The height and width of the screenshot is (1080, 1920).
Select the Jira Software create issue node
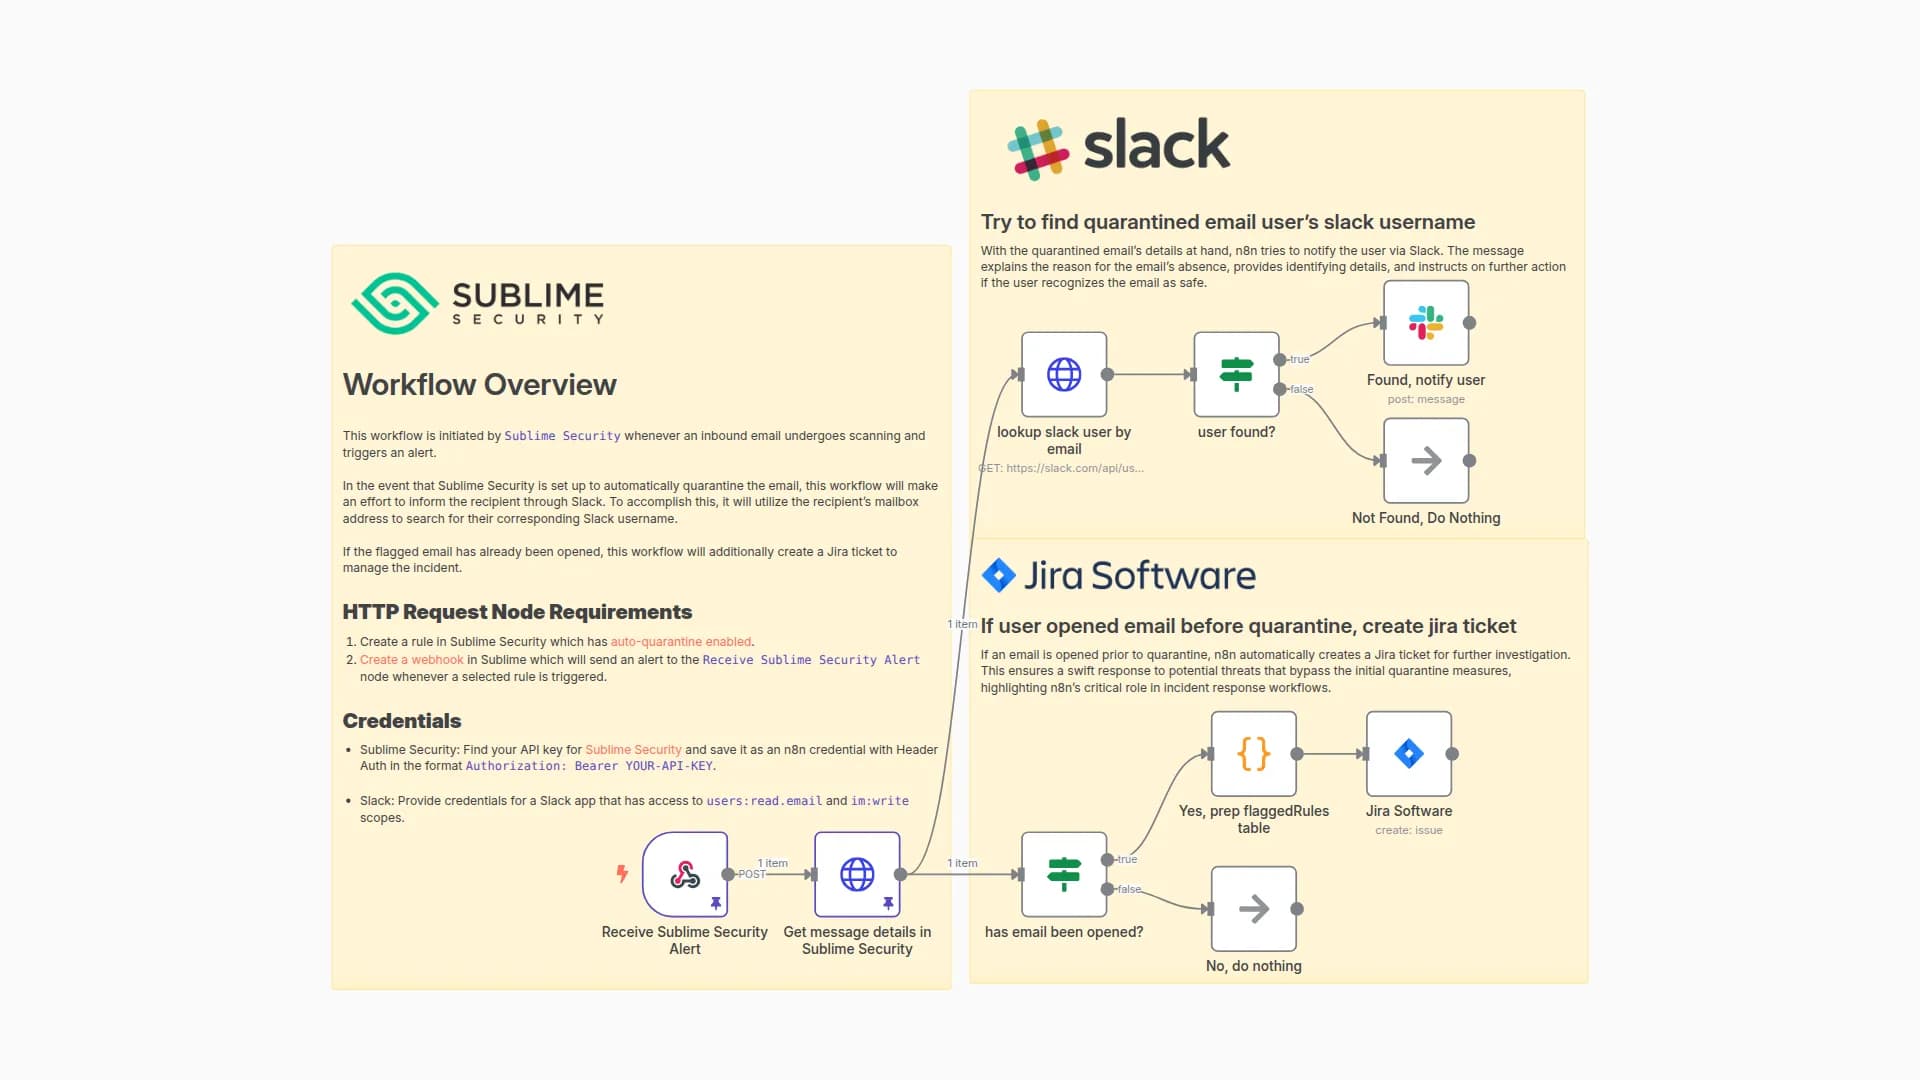coord(1409,753)
